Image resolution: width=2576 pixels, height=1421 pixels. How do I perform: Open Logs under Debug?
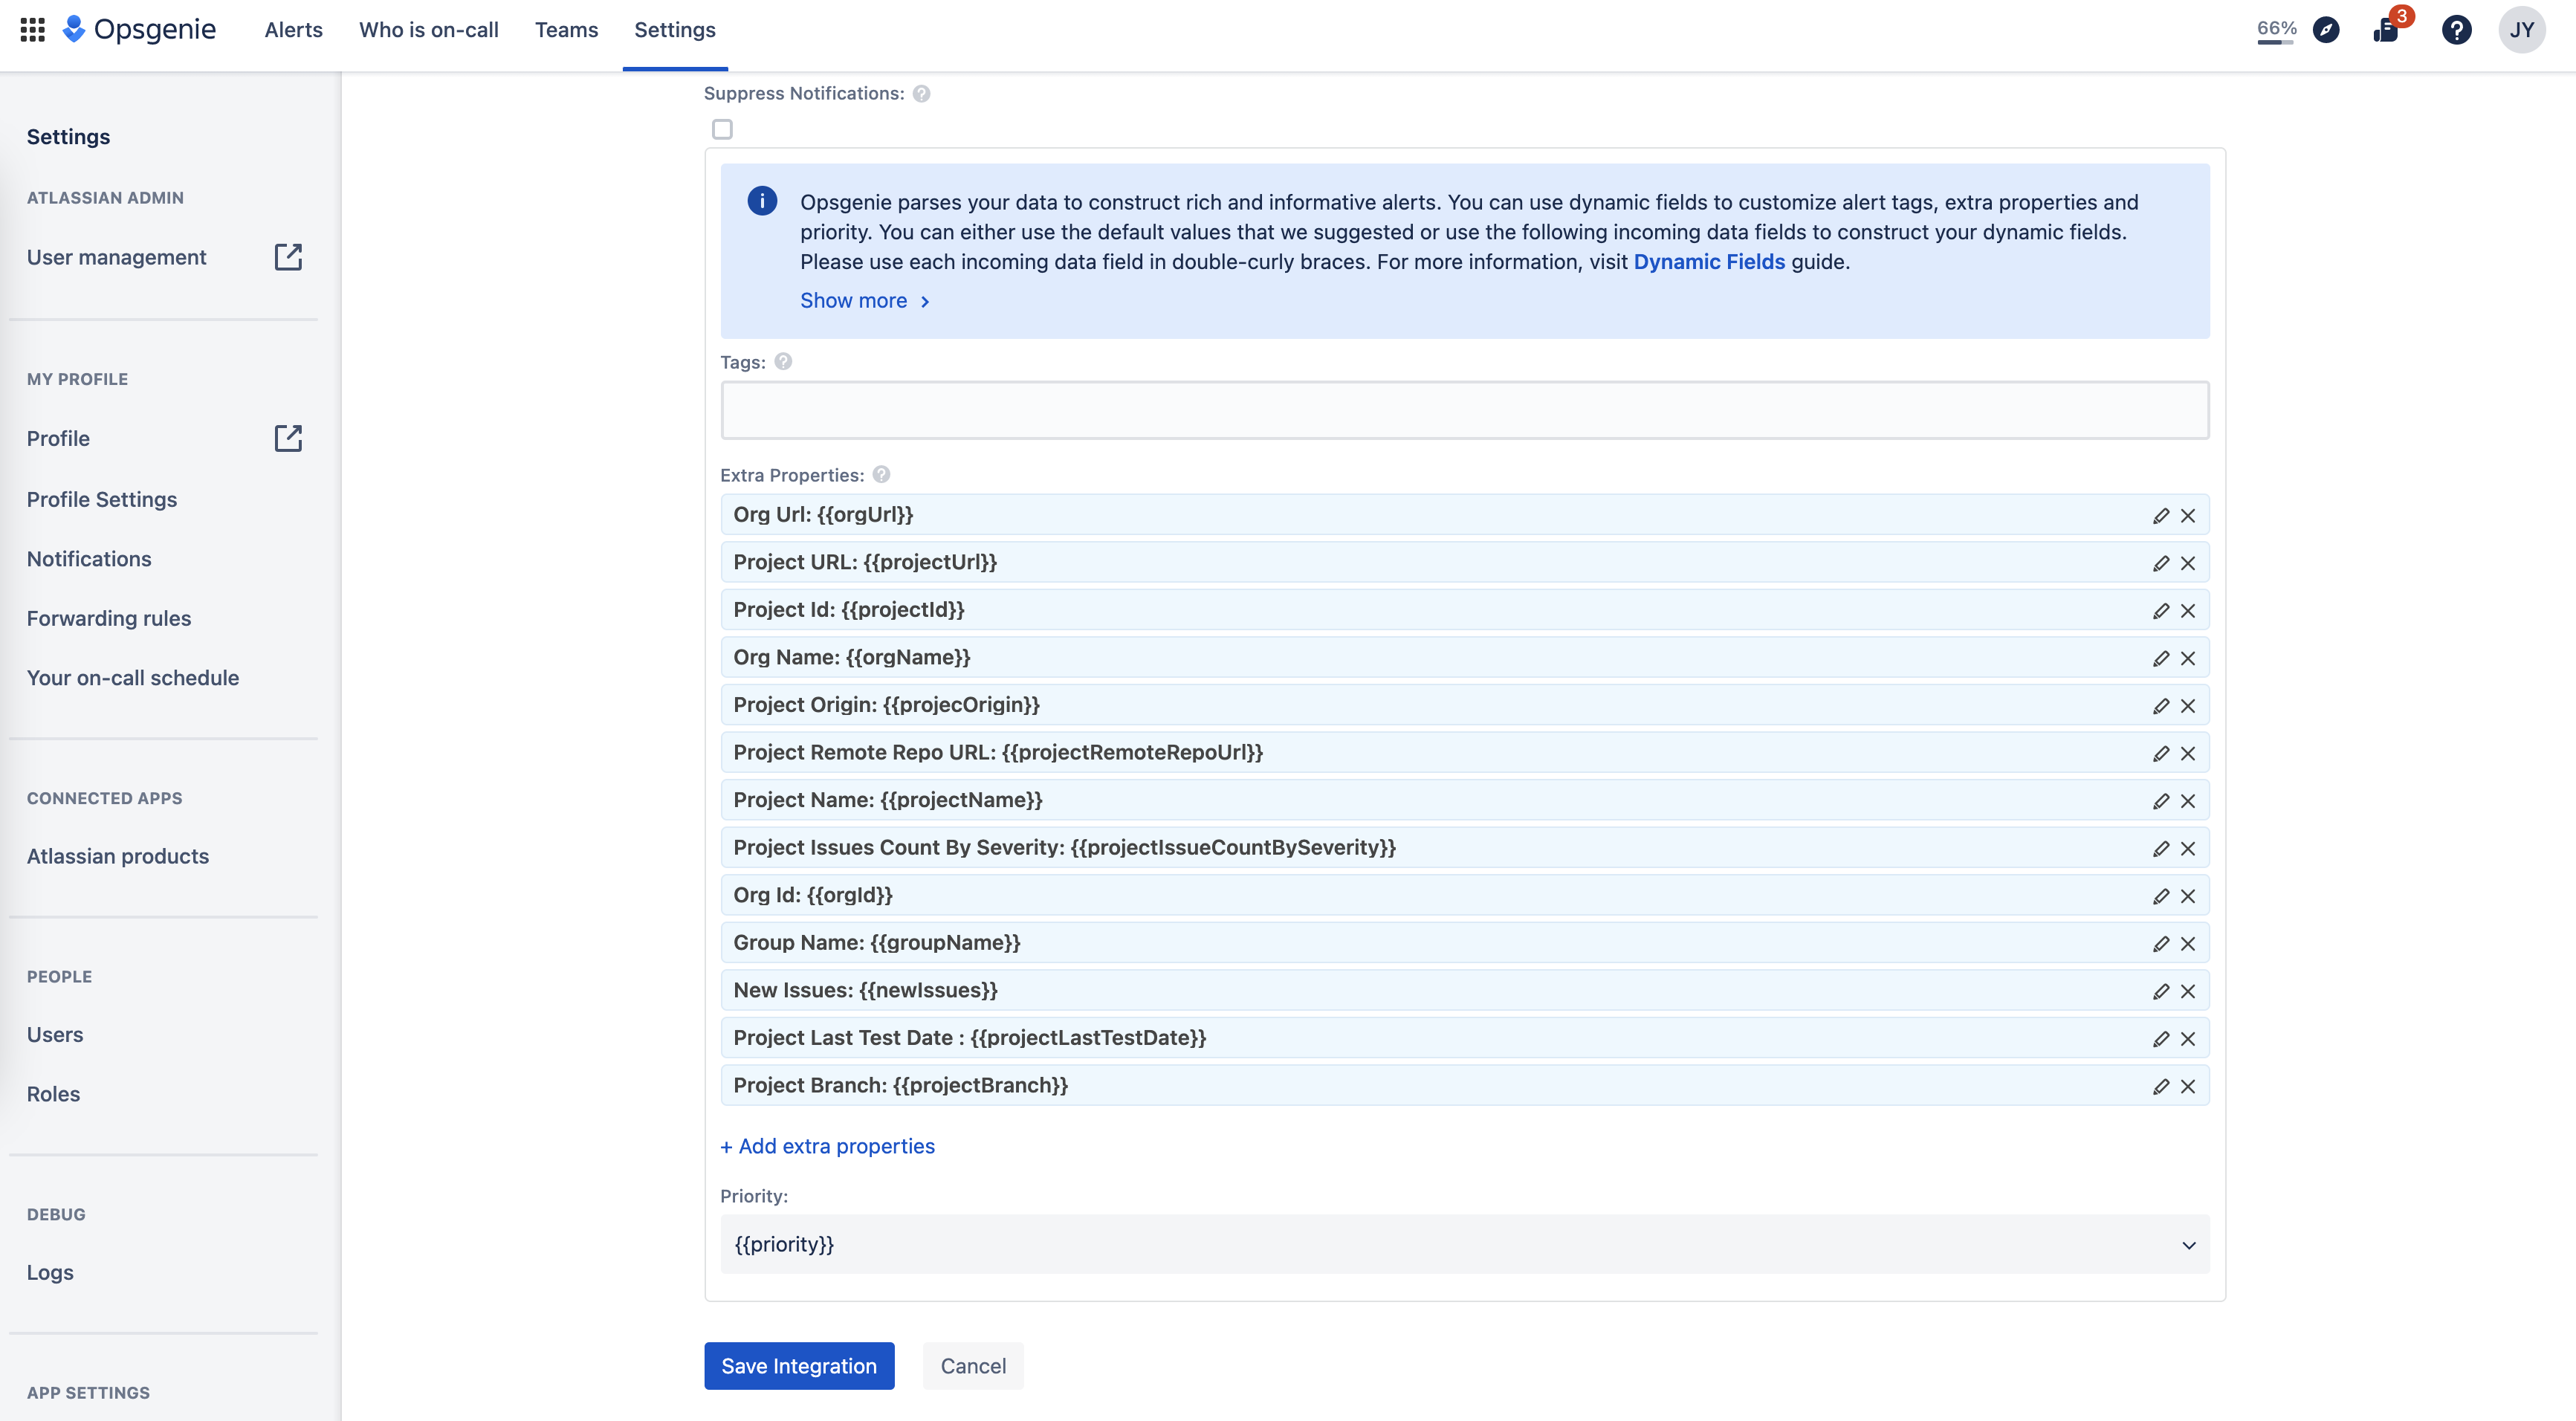pos(50,1273)
